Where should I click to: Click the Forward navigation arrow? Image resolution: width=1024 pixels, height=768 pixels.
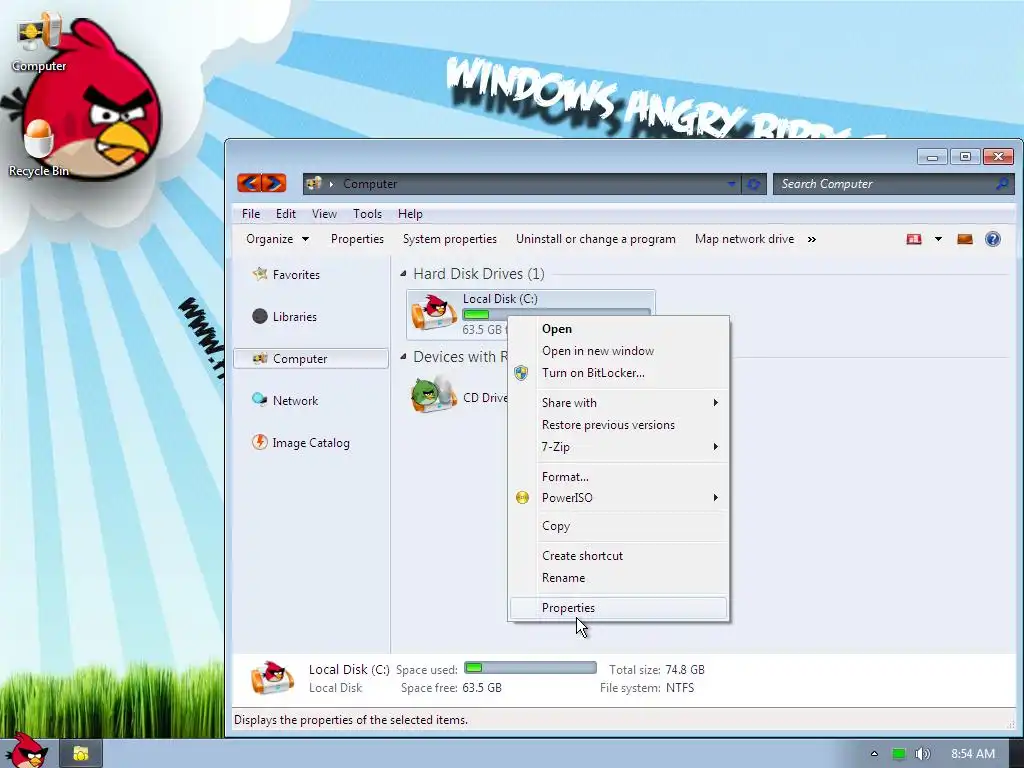[x=274, y=184]
